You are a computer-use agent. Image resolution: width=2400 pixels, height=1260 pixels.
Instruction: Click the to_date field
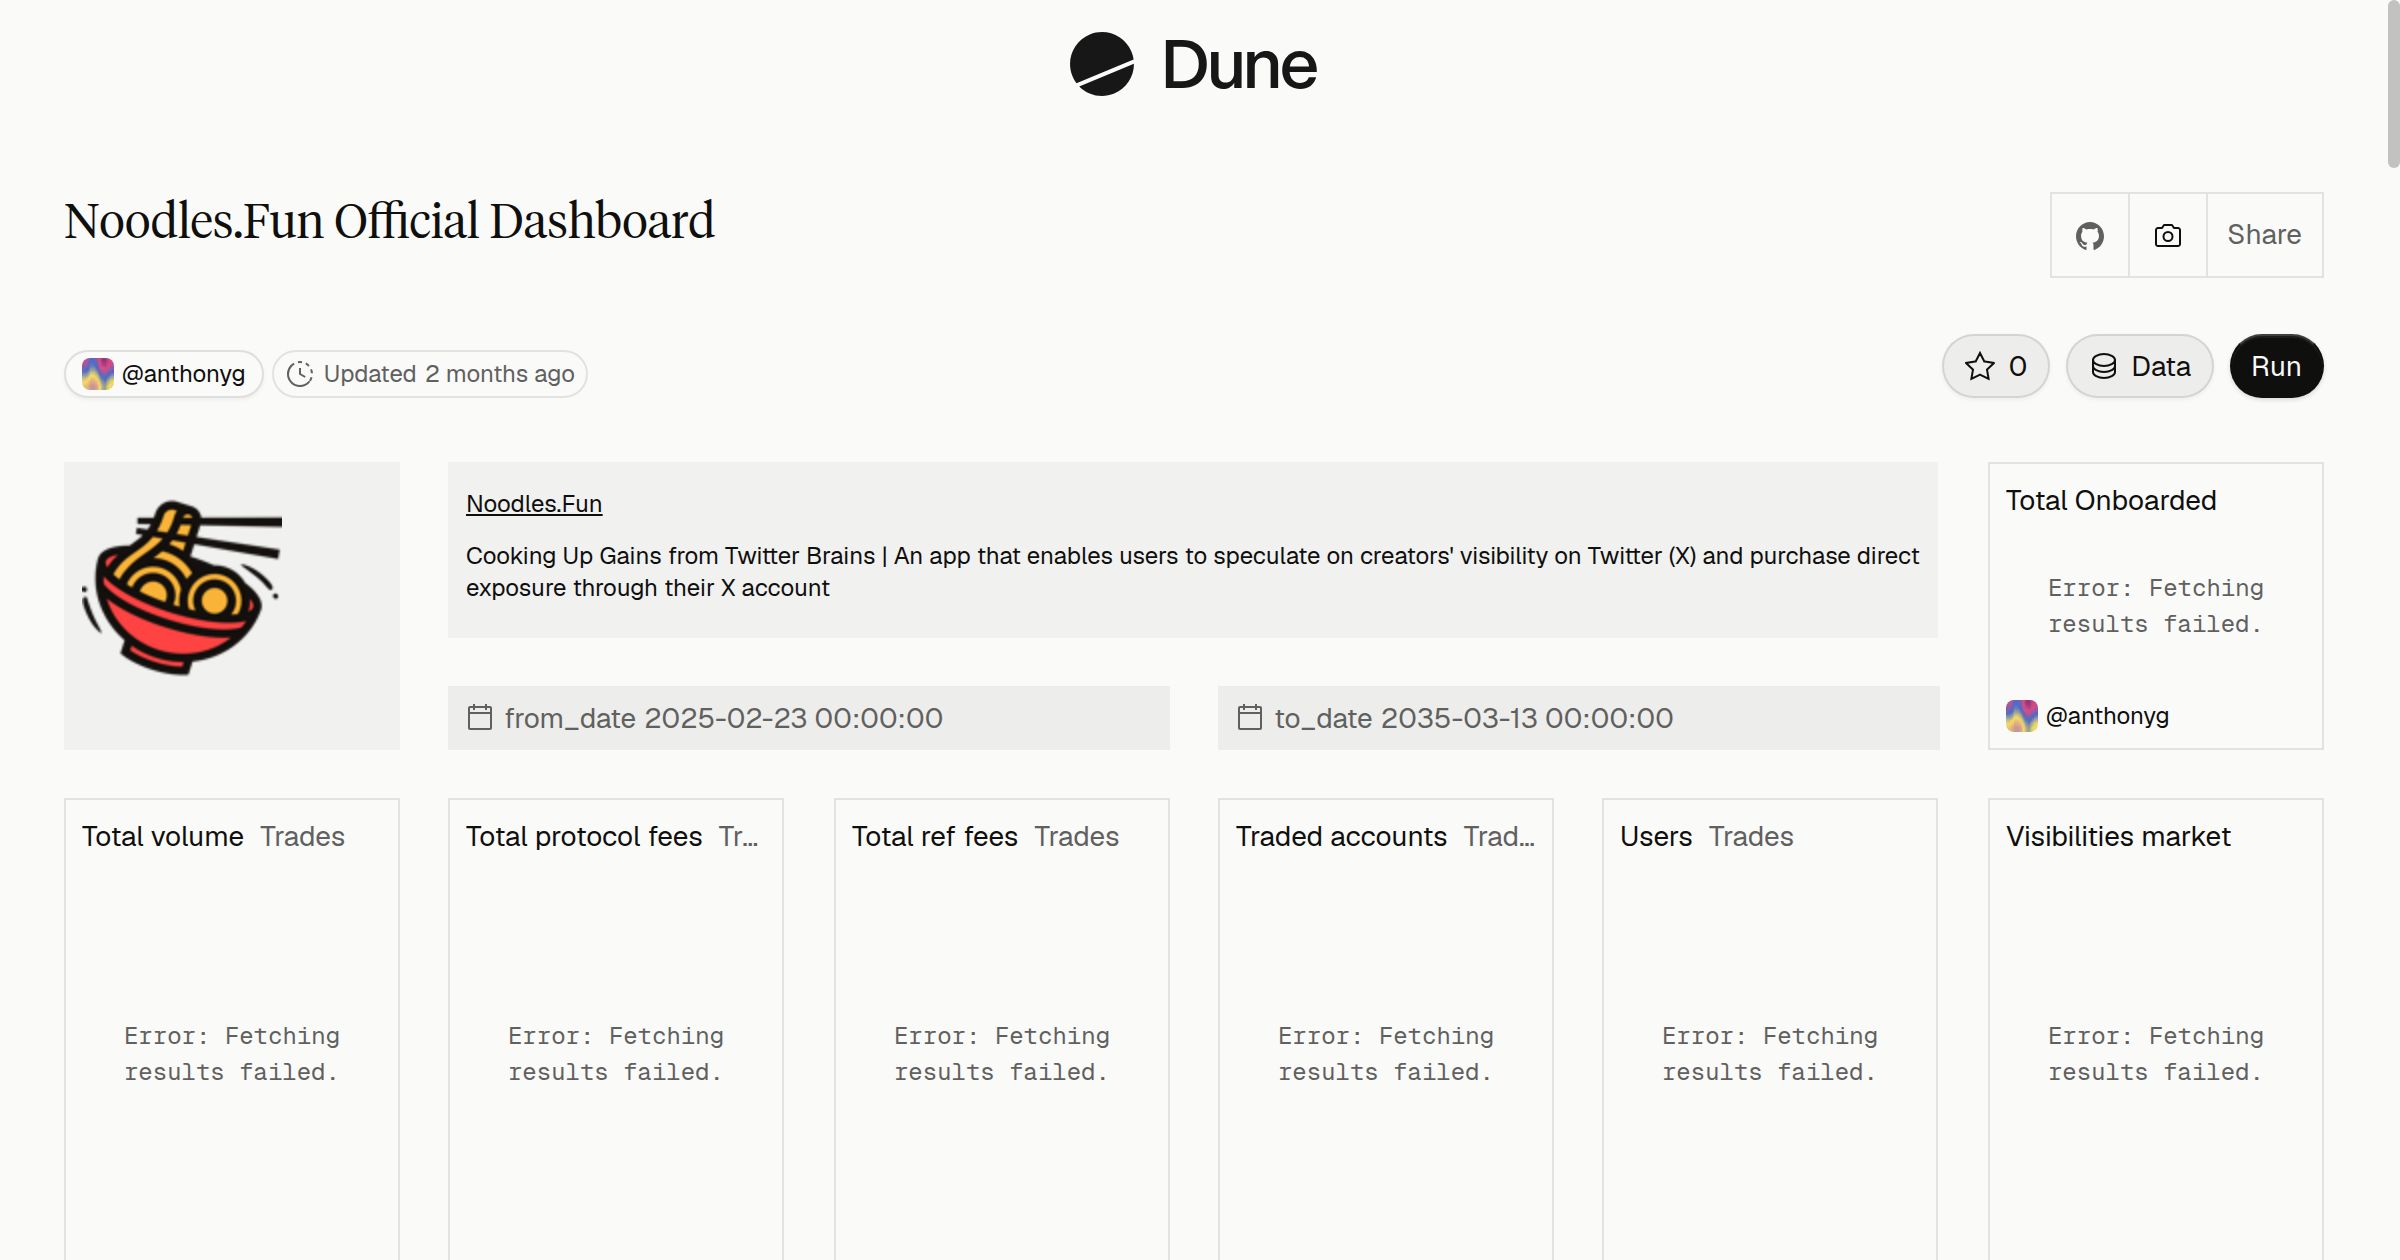(1579, 718)
